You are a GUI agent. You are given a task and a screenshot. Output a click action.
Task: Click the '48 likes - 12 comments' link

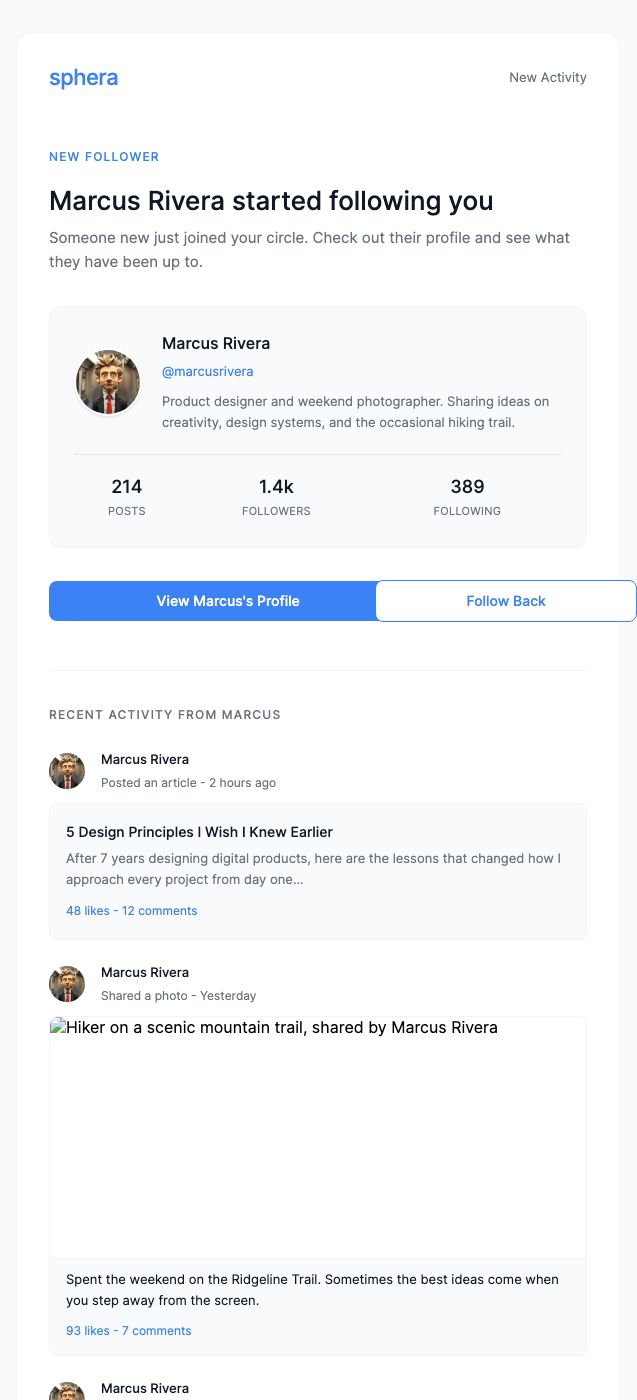(131, 911)
